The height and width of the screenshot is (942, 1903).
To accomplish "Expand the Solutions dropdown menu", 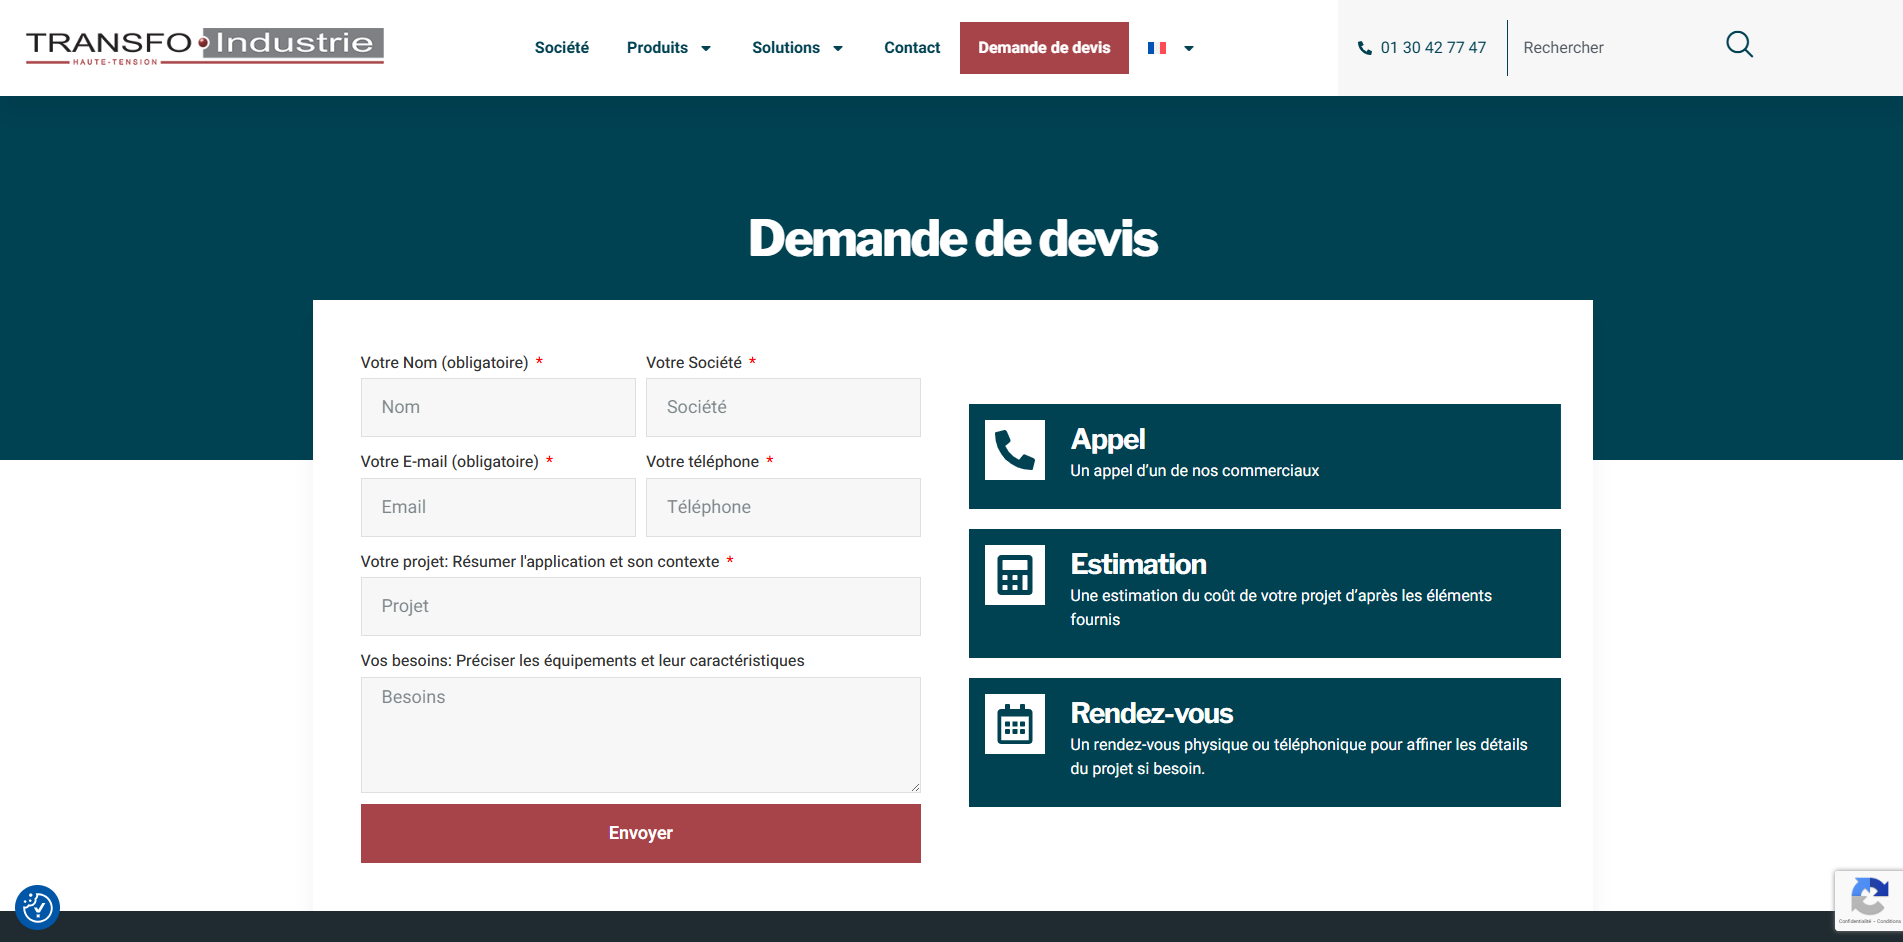I will tap(797, 47).
